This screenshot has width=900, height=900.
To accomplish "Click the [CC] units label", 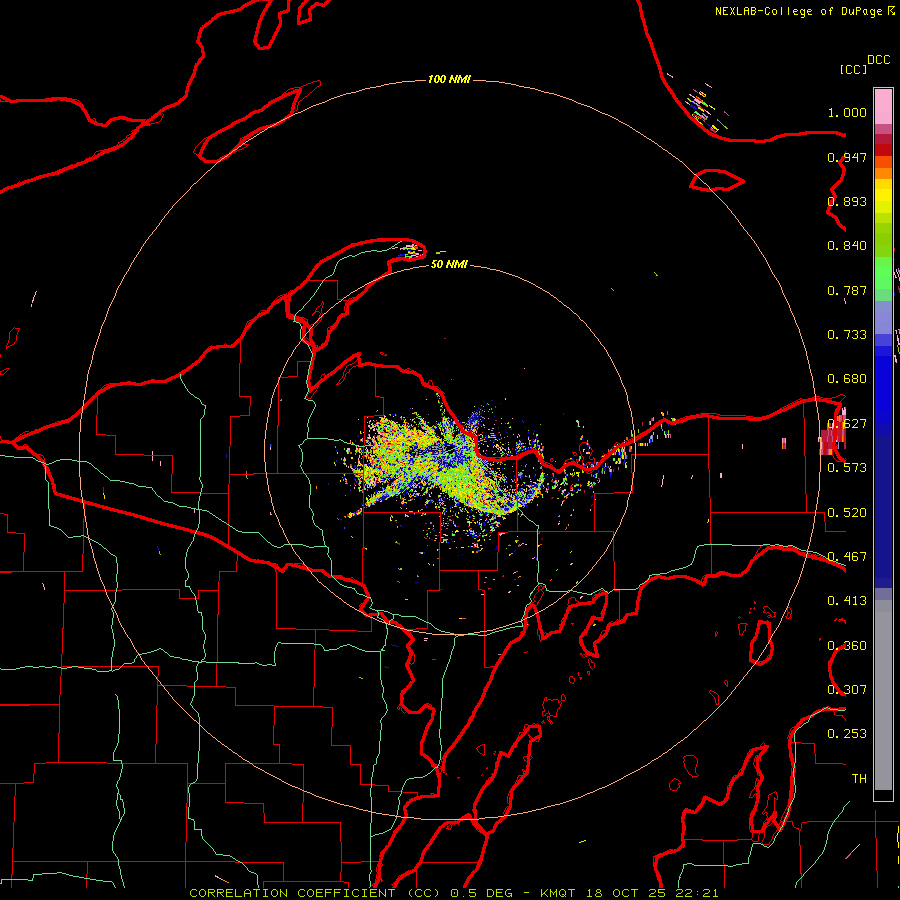I will pos(853,69).
